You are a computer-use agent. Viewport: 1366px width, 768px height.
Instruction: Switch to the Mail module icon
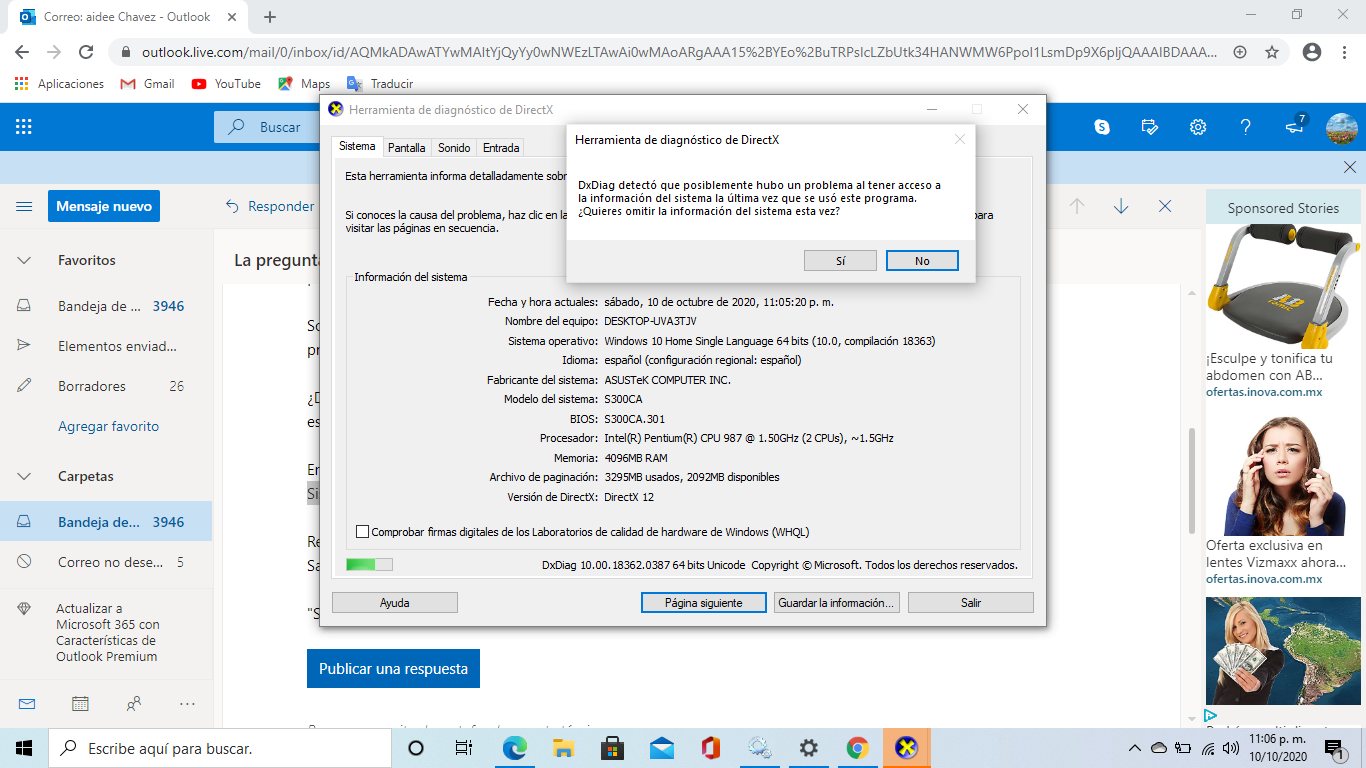27,704
